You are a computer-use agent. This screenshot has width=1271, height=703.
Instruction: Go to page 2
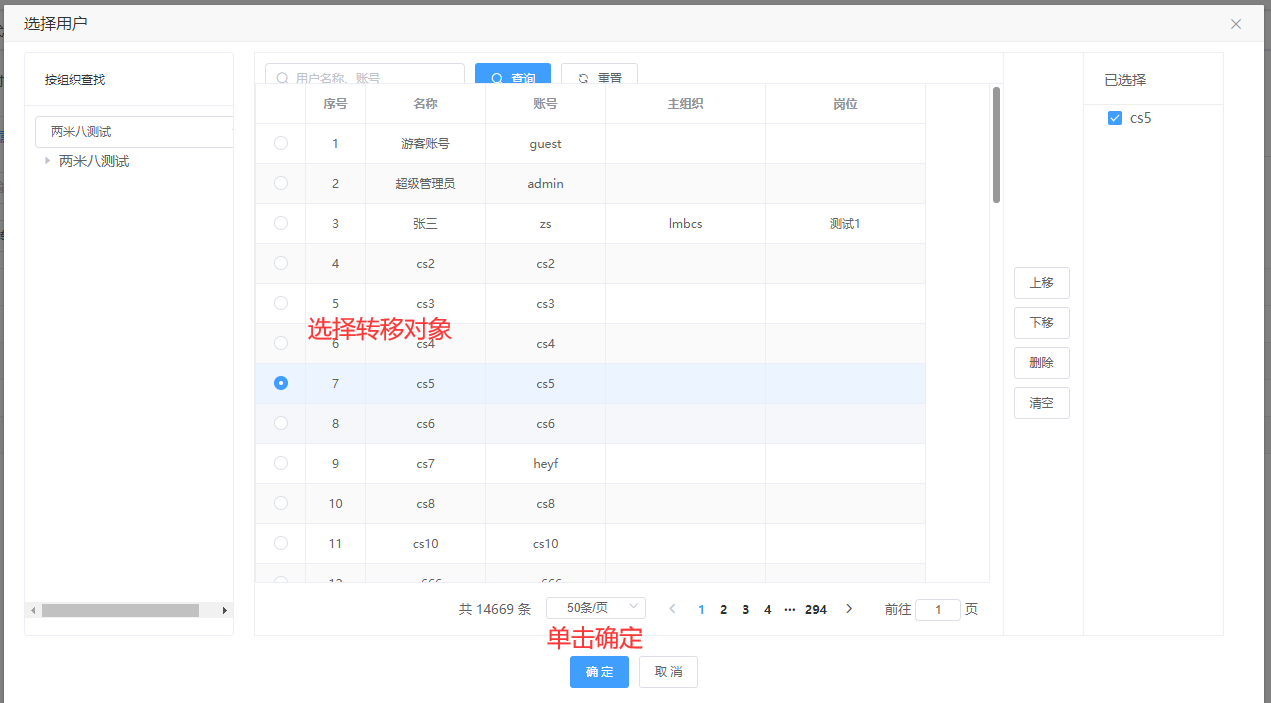(x=723, y=609)
